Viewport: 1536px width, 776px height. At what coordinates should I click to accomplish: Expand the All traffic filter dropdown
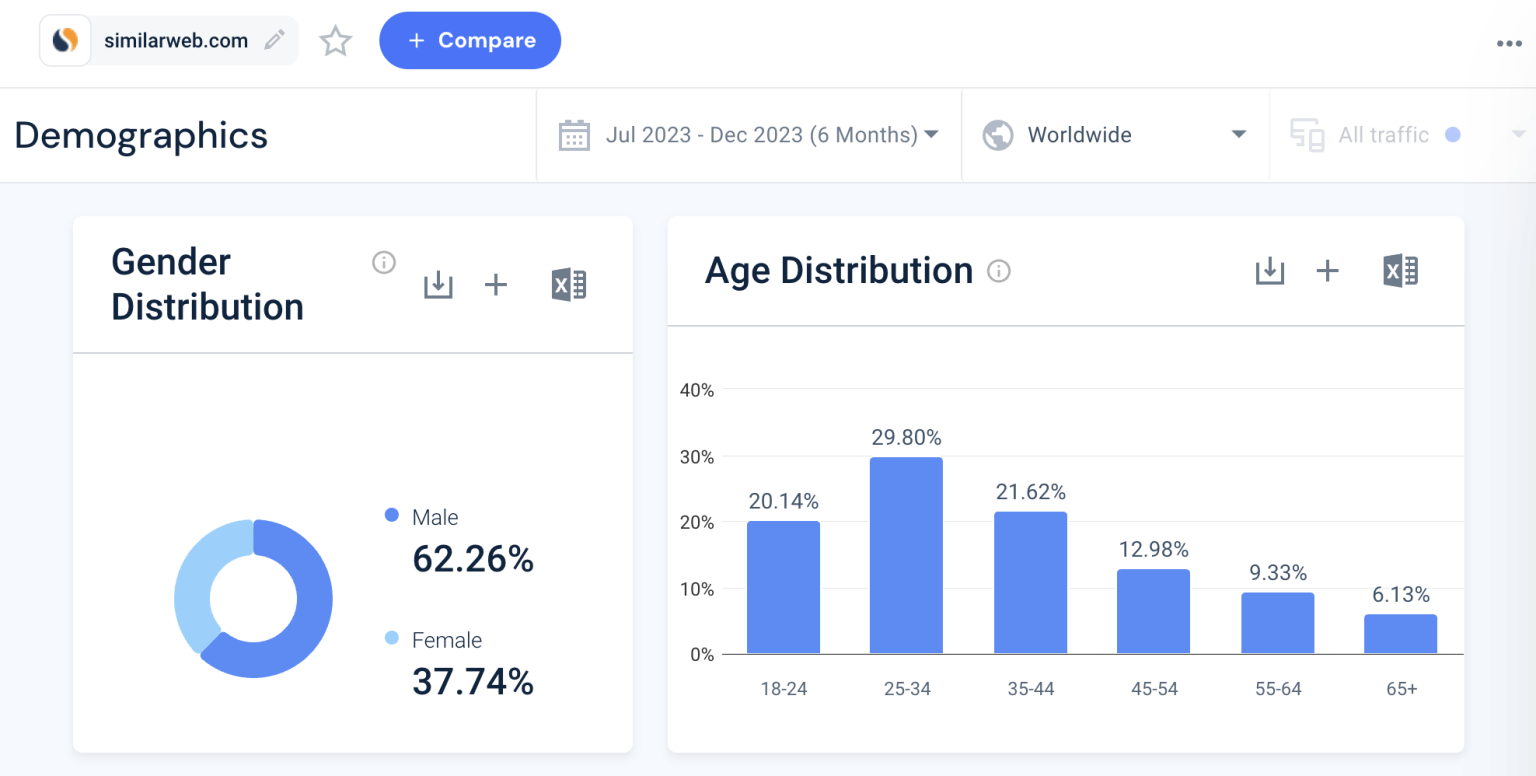click(x=1519, y=134)
